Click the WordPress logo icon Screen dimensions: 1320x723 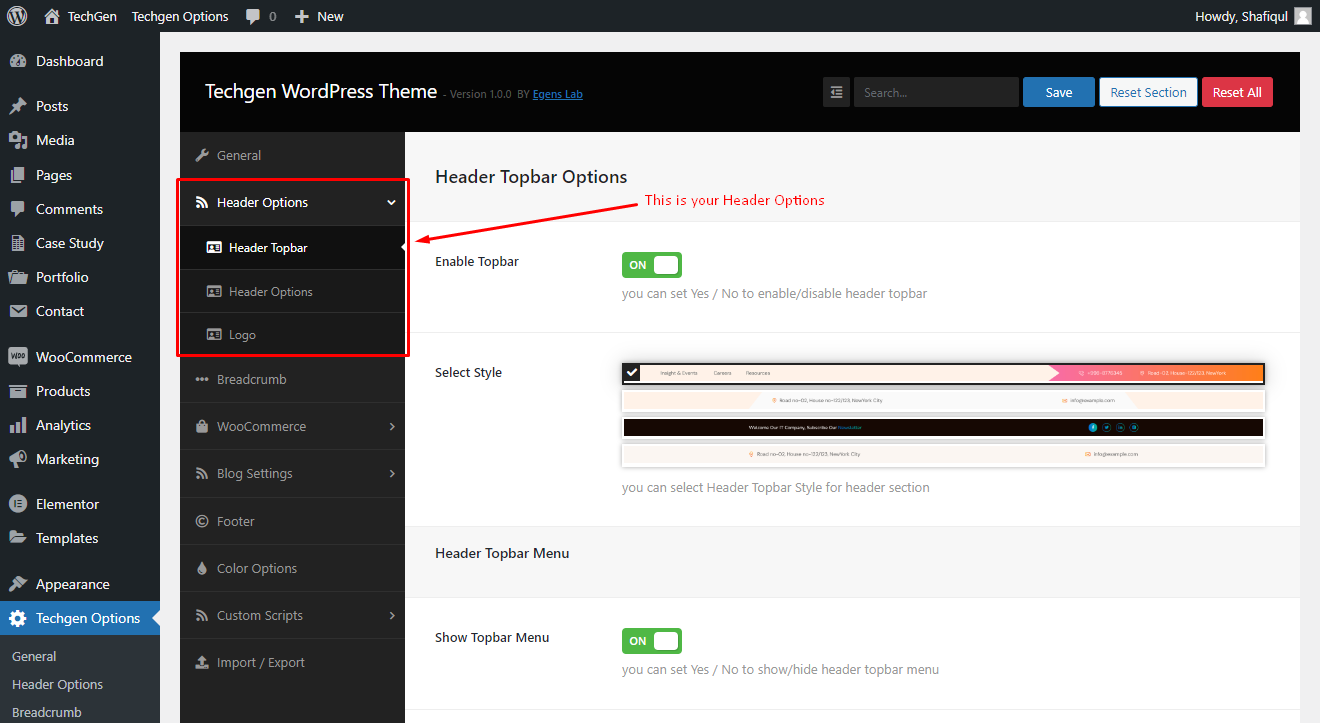click(17, 16)
